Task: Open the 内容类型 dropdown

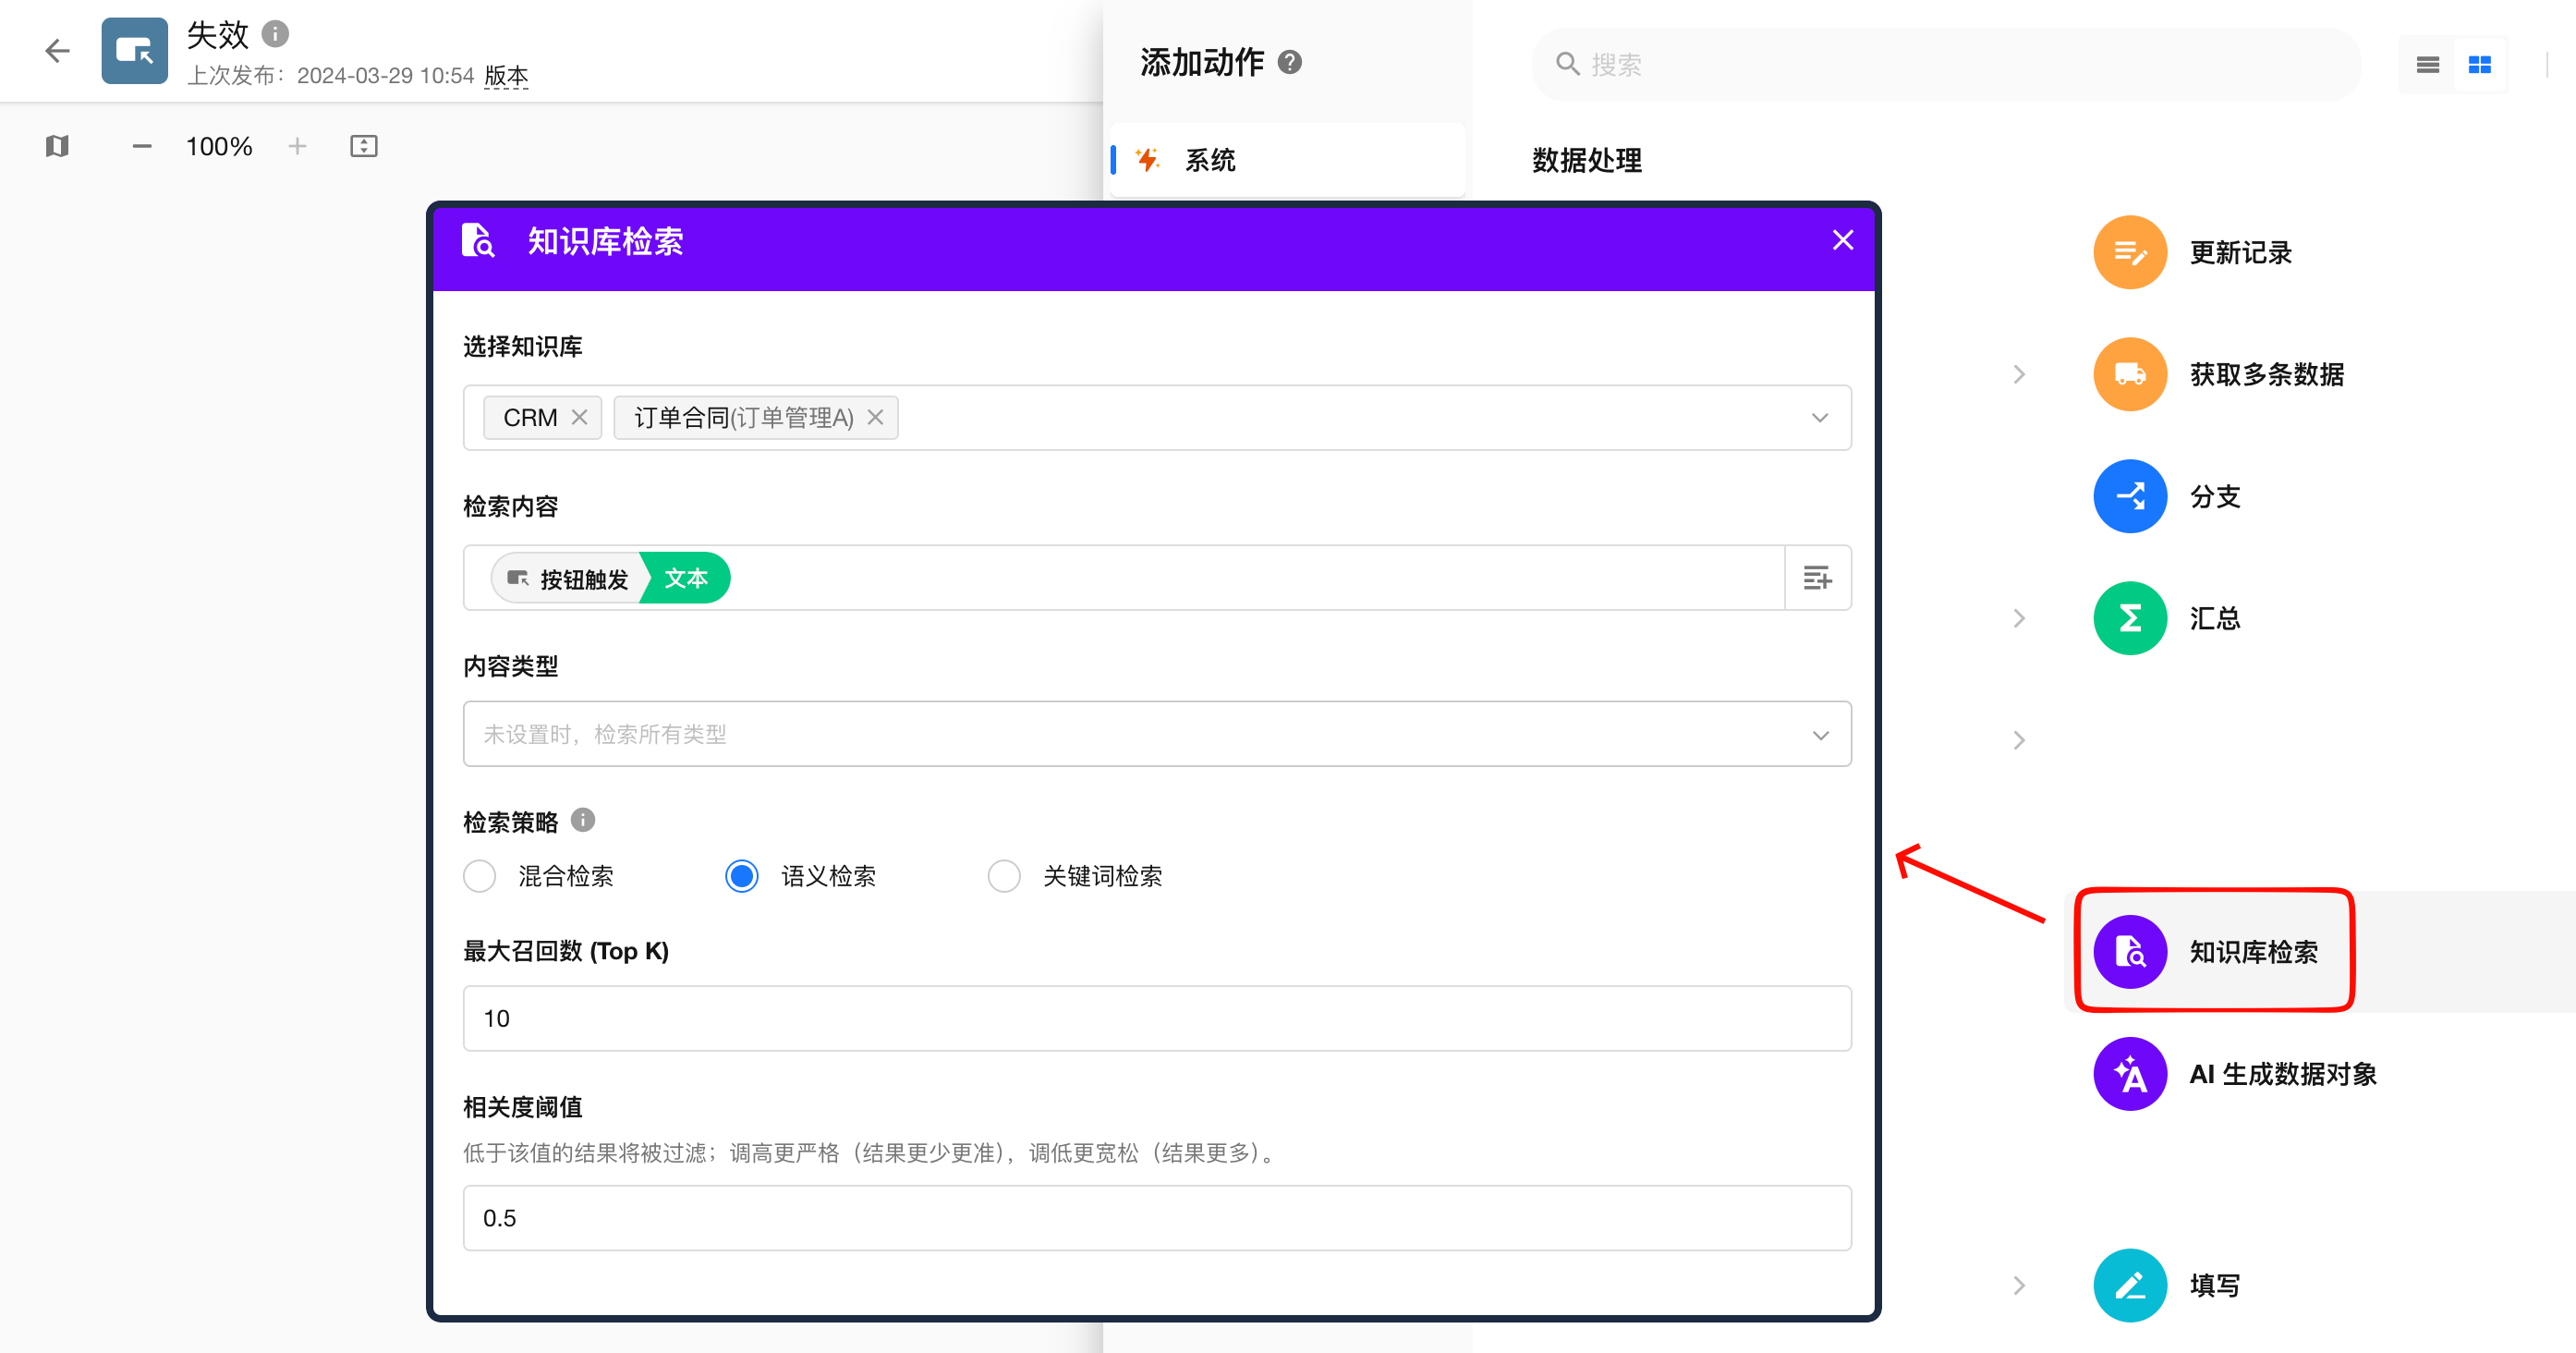Action: click(1156, 734)
